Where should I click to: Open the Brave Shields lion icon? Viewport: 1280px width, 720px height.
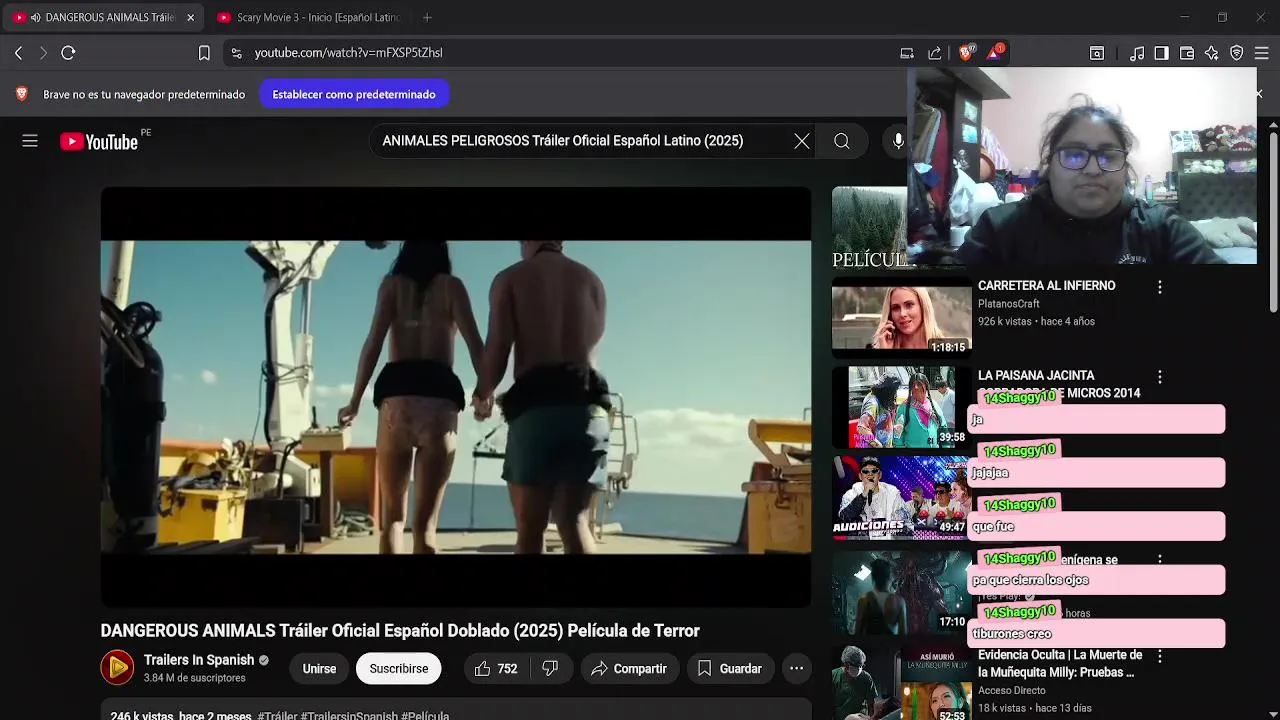click(966, 53)
